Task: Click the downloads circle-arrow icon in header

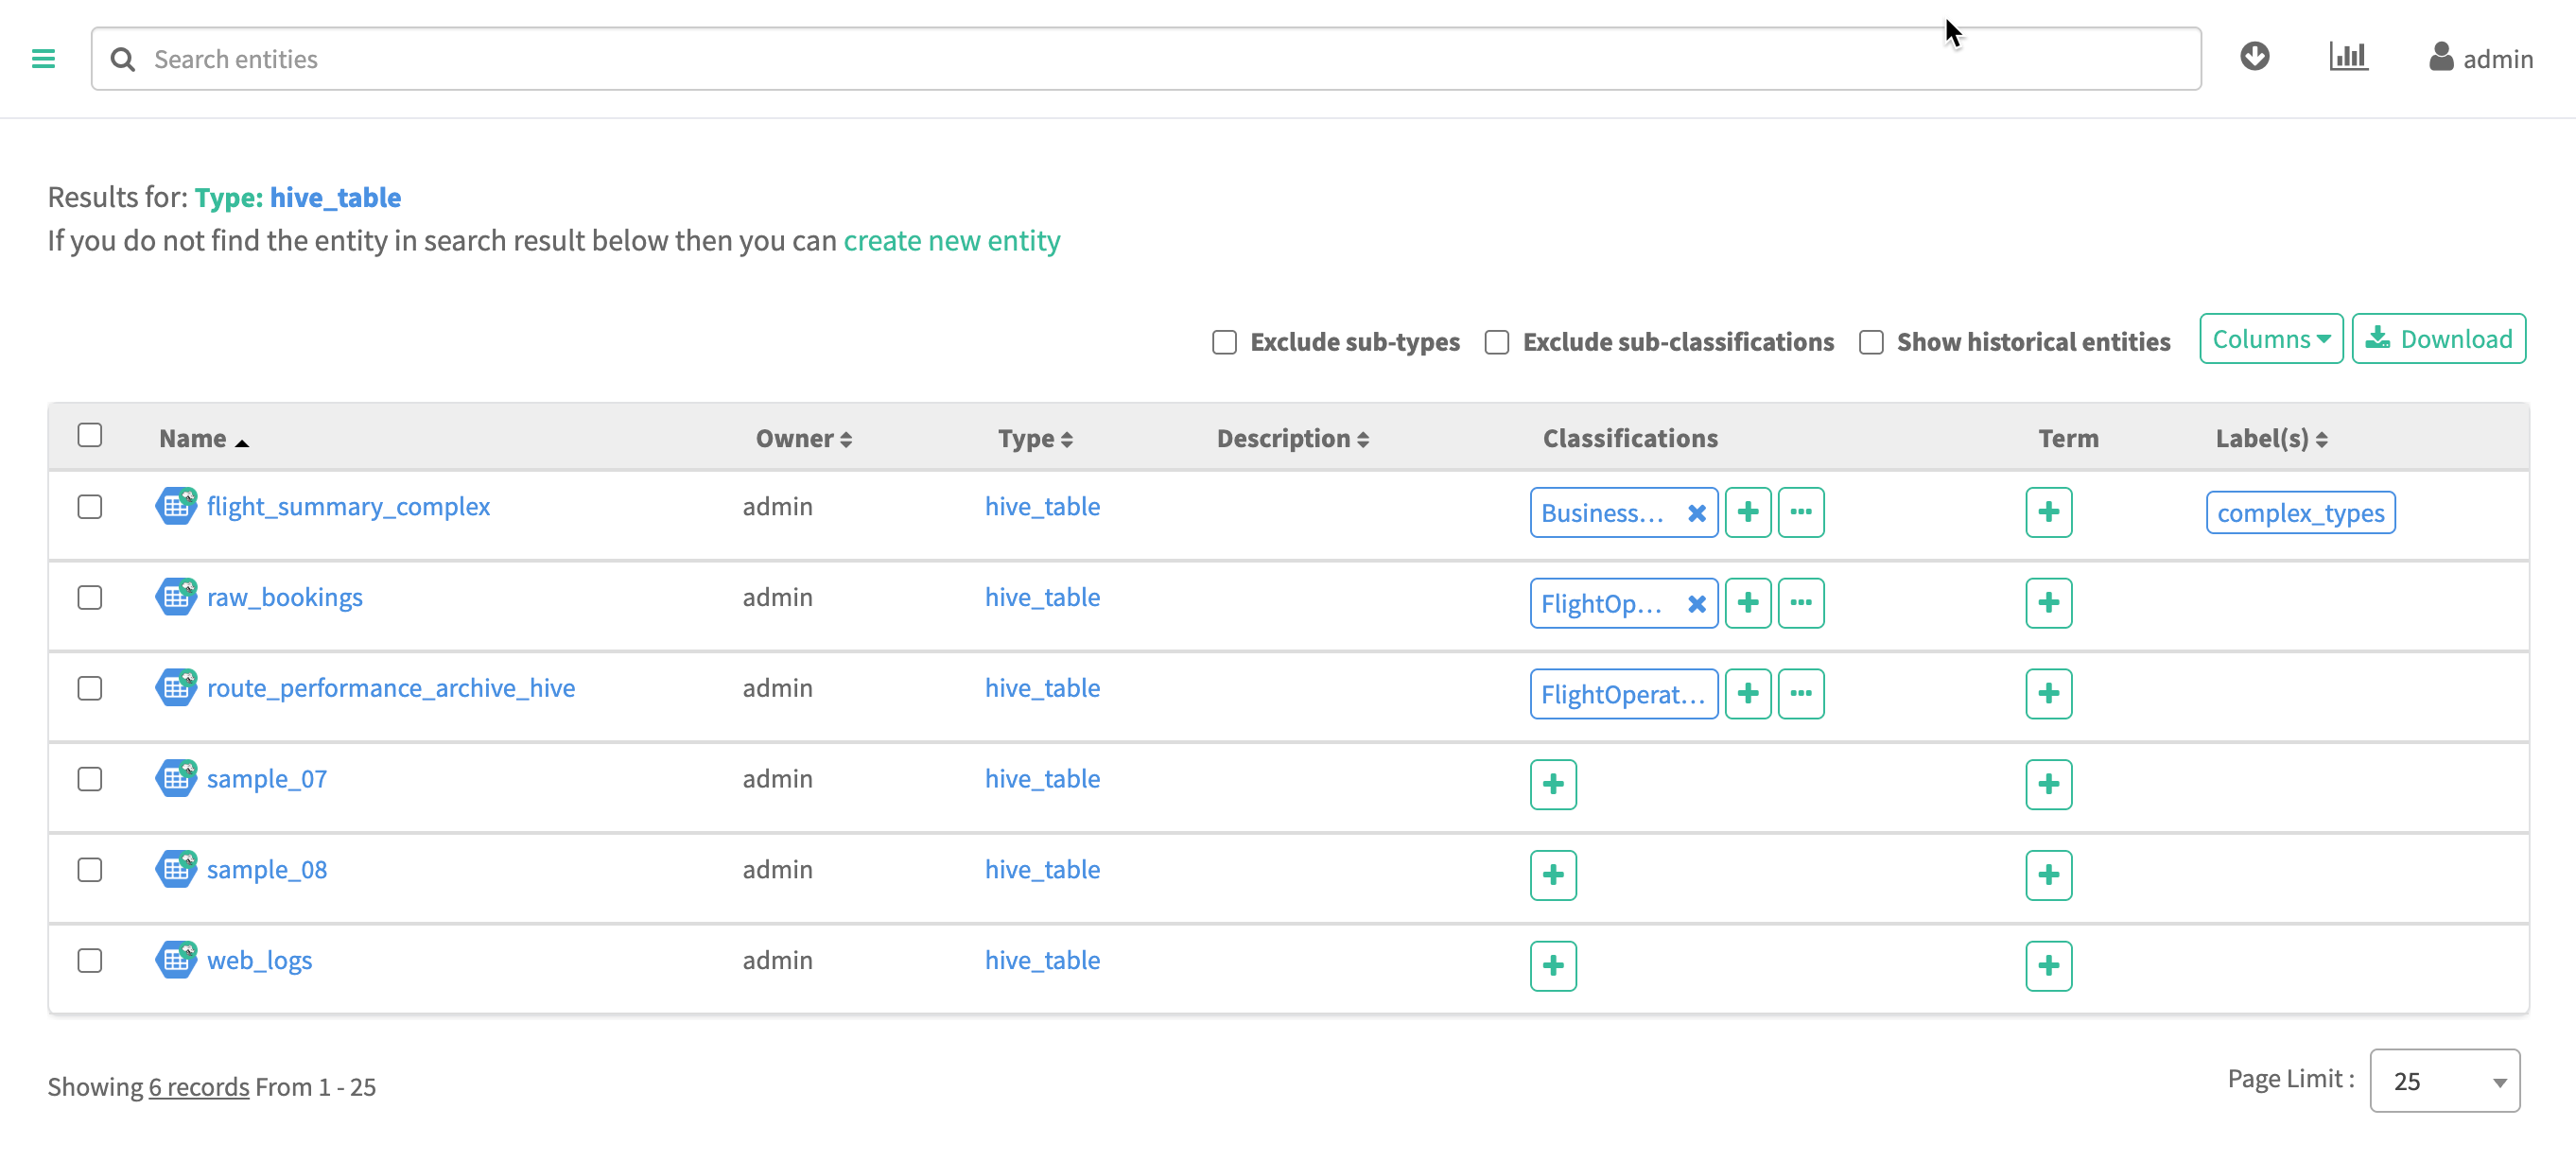Action: (x=2254, y=56)
